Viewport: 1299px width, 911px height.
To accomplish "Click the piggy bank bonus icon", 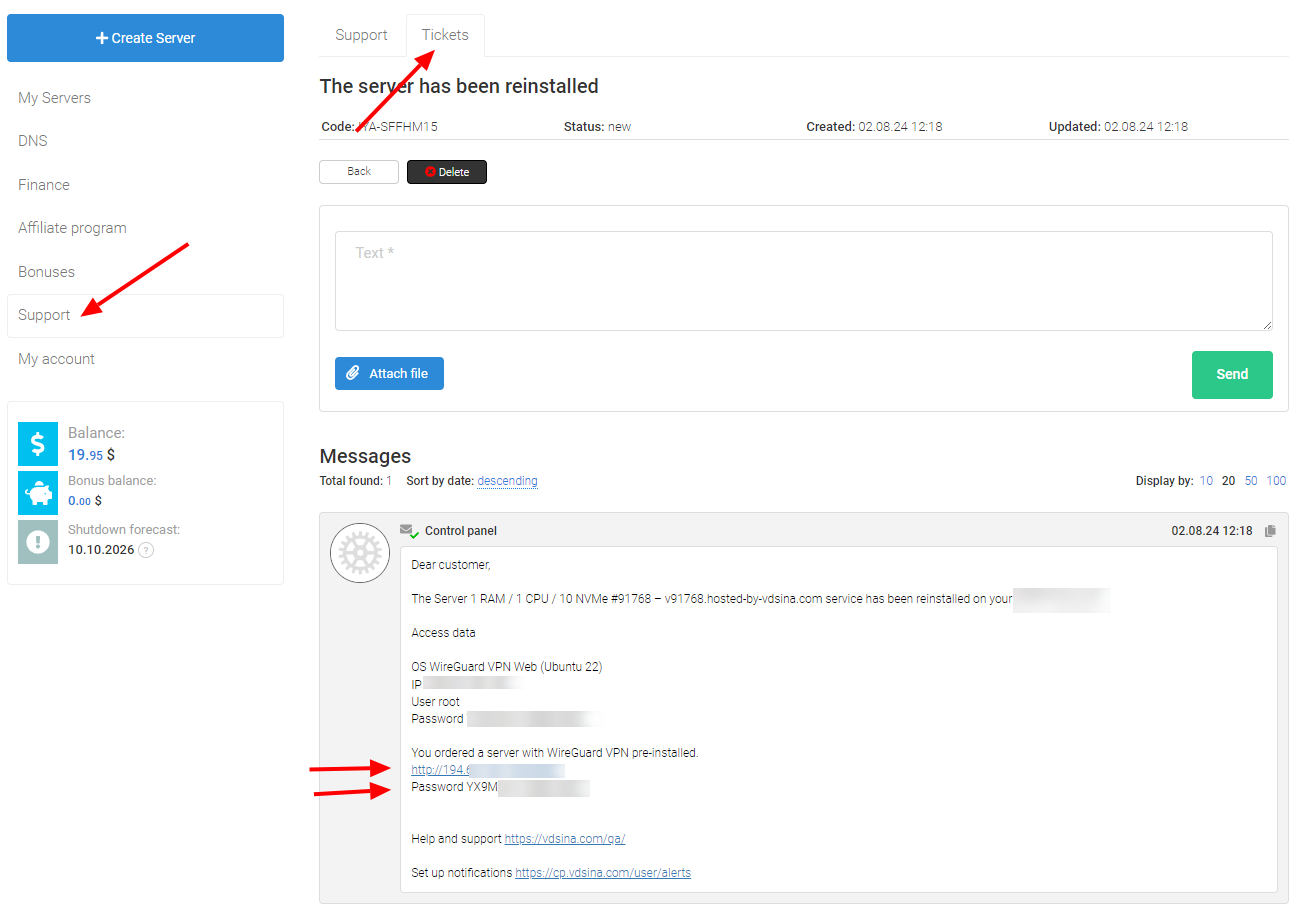I will coord(38,493).
